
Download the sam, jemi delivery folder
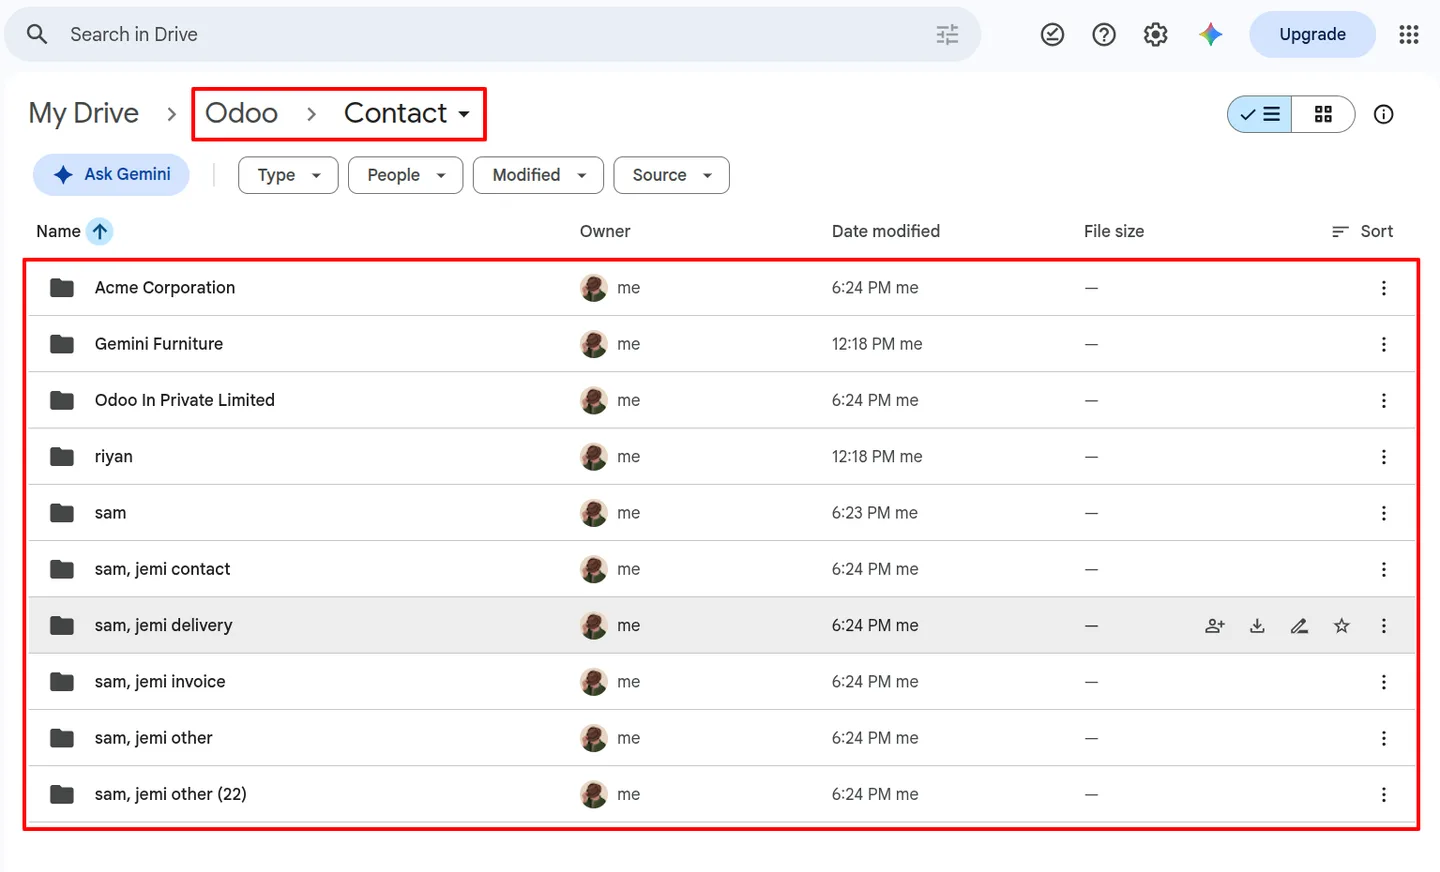click(x=1257, y=626)
